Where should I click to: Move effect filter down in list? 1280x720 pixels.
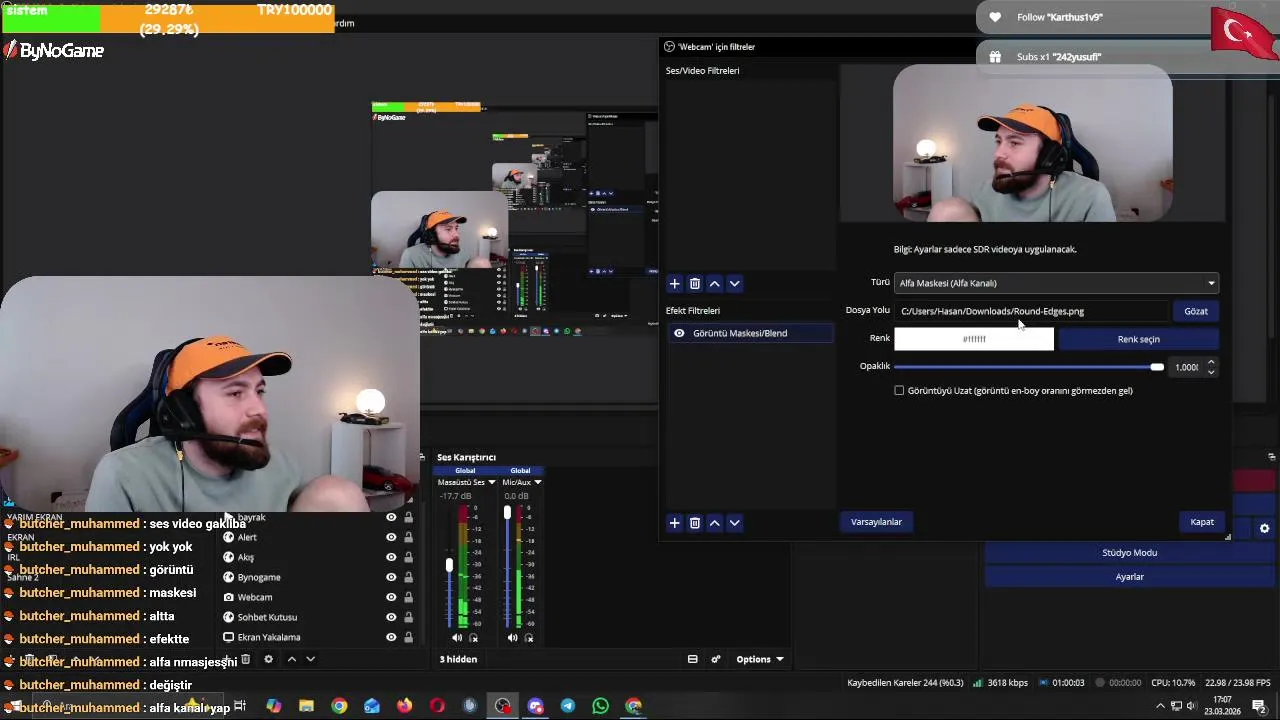(x=734, y=523)
